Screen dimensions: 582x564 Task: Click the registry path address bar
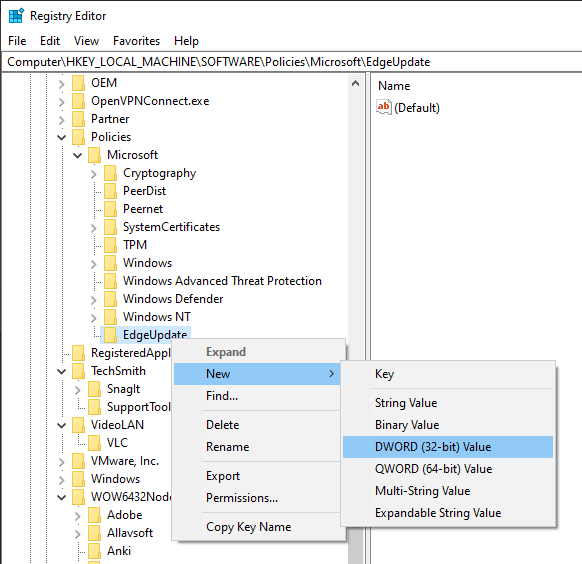[291, 62]
